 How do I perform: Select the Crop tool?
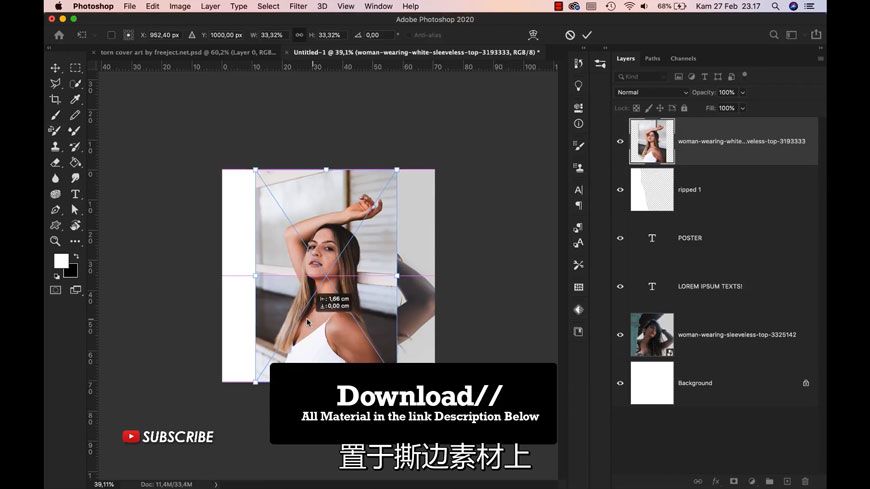coord(55,99)
